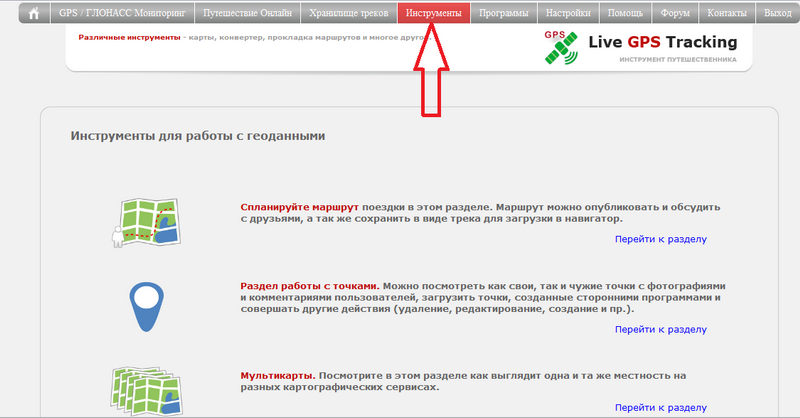Viewport: 800px width, 418px height.
Task: Open the Программы menu item
Action: click(x=505, y=14)
